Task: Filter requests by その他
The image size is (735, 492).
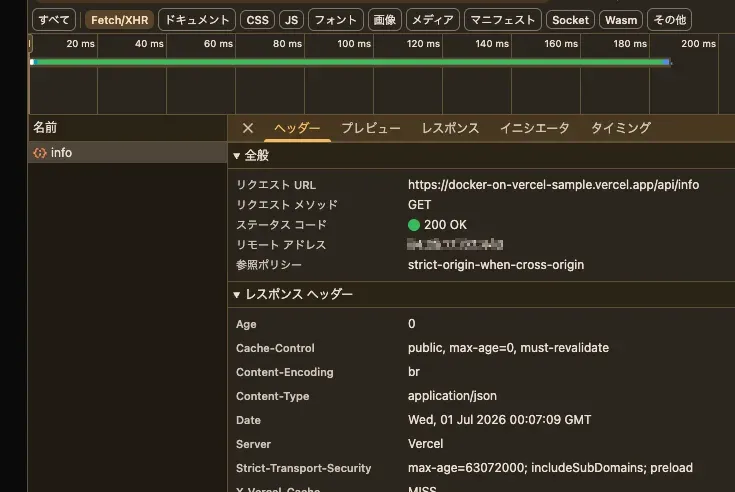Action: pos(669,20)
